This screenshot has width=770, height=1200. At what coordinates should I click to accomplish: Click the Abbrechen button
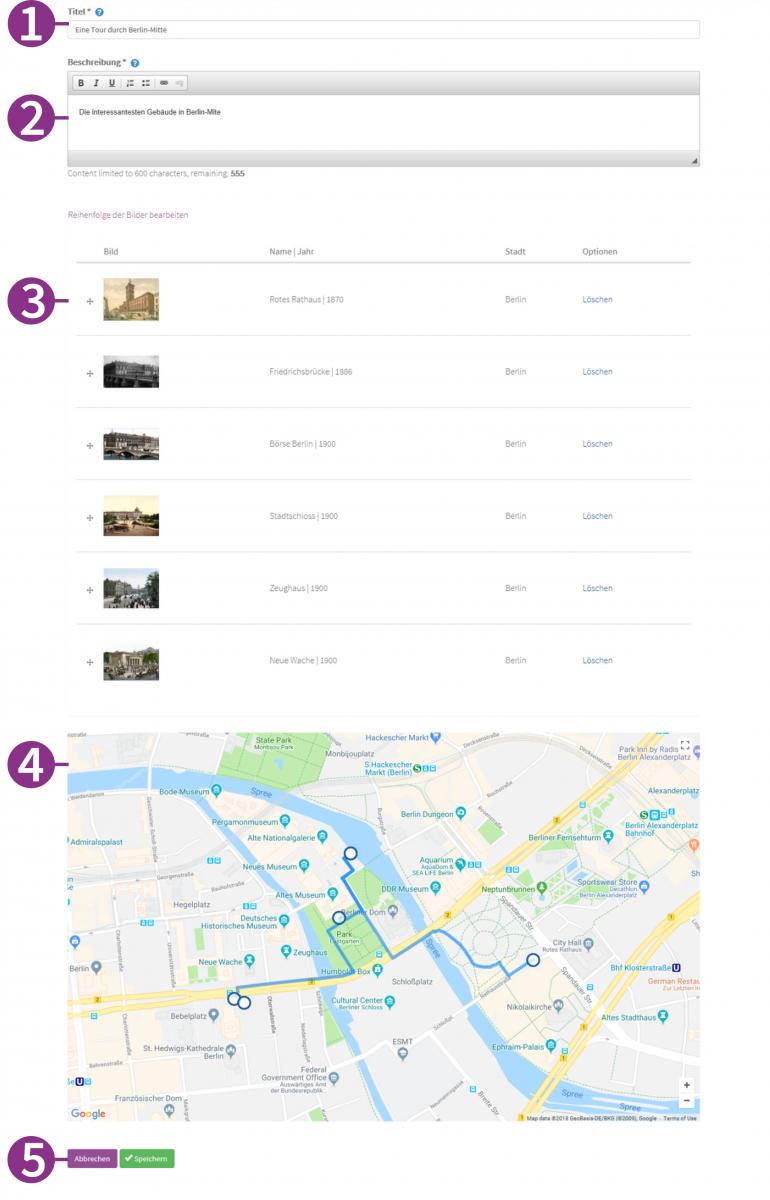92,1159
